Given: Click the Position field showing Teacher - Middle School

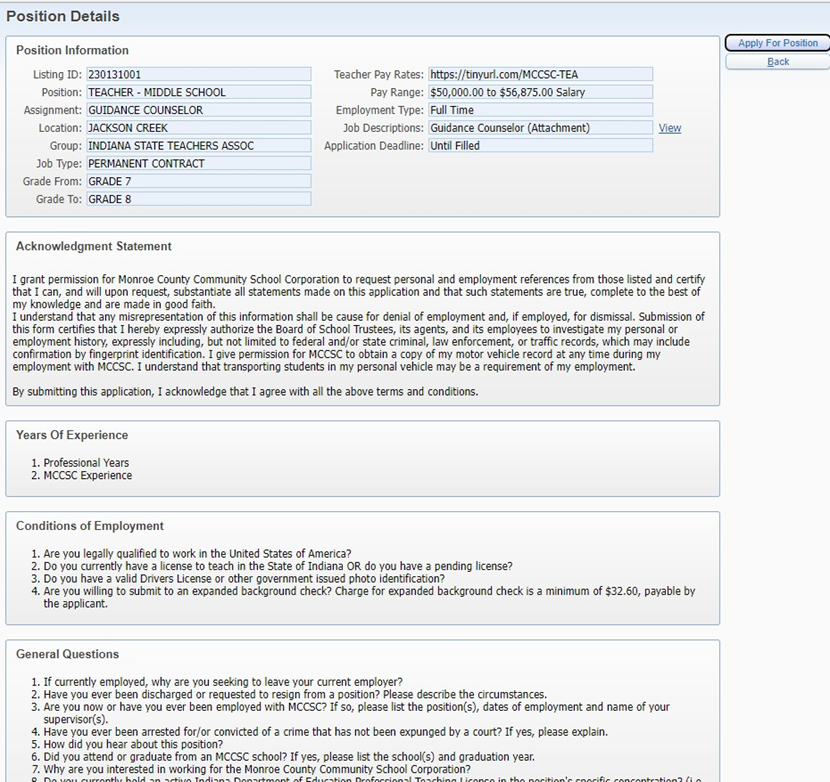Looking at the screenshot, I should click(x=198, y=93).
